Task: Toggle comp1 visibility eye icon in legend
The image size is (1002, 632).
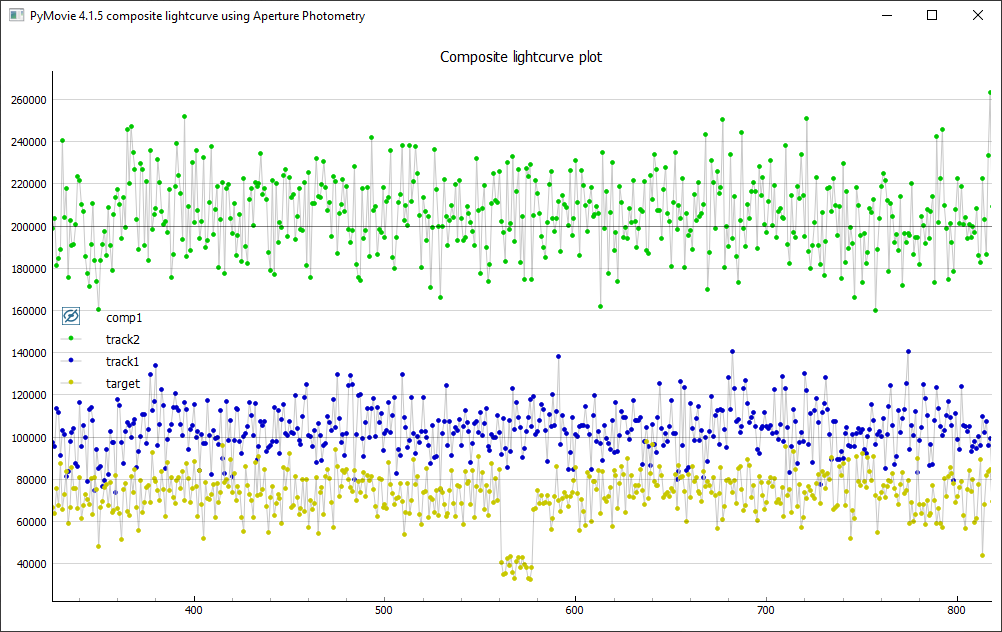Action: point(71,316)
